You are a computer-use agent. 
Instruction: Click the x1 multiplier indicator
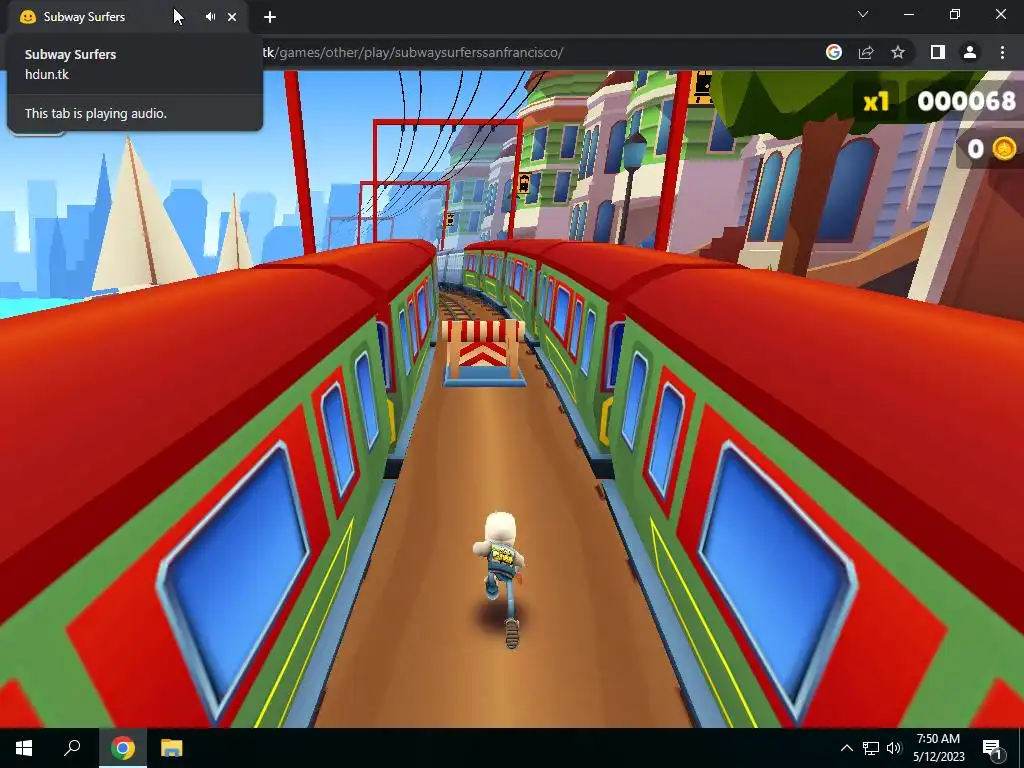(876, 101)
